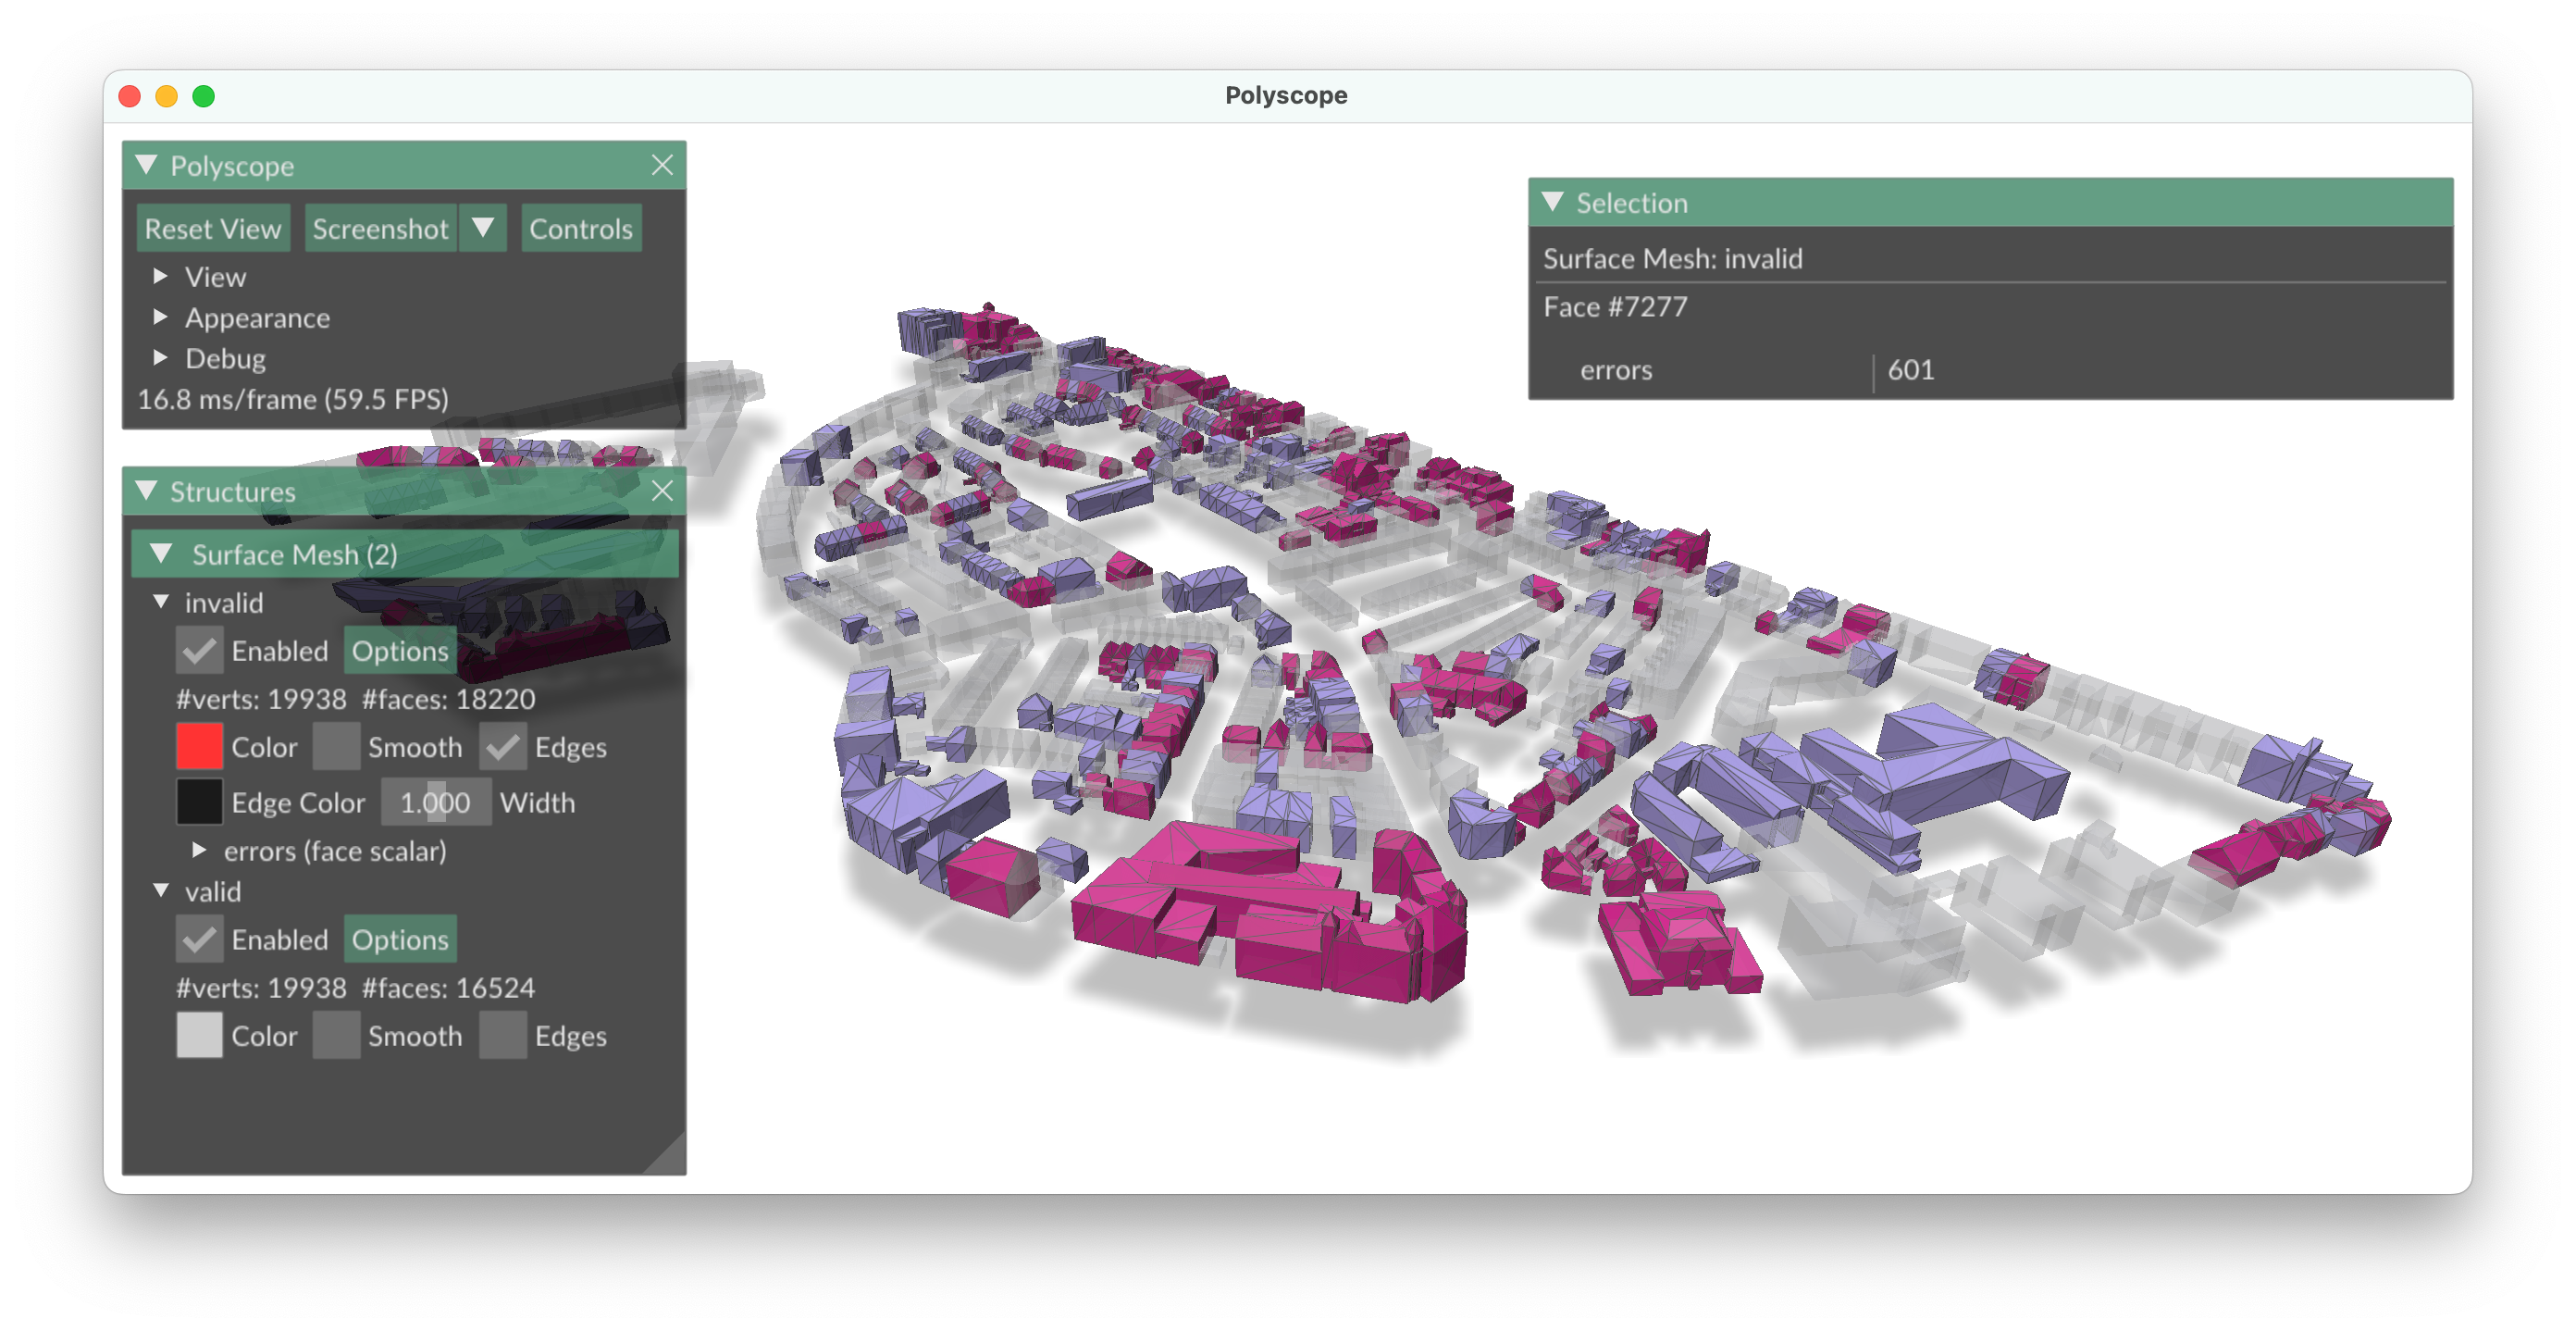Close the Structures panel with X icon
Screen dimensions: 2576x1331
tap(662, 491)
